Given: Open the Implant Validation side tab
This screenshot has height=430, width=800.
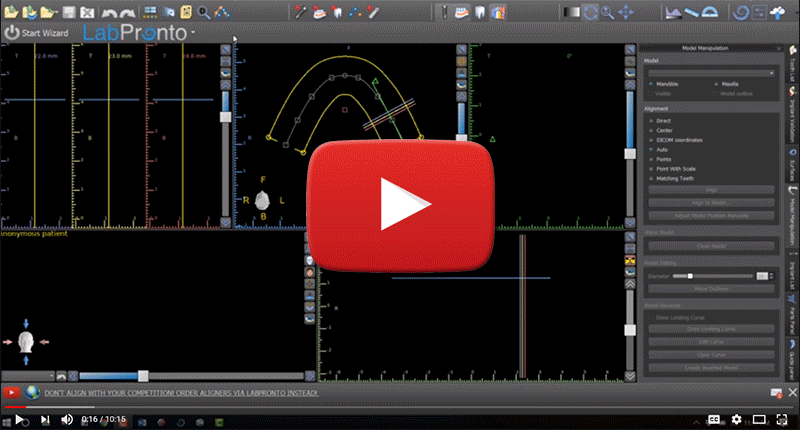Looking at the screenshot, I should coord(792,113).
